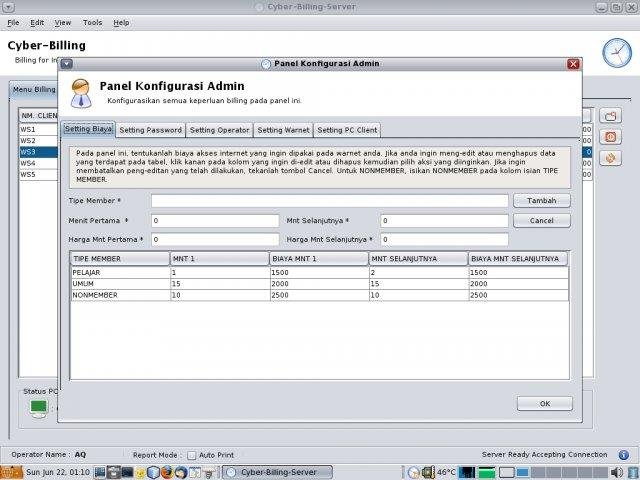Click the admin user icon in dialog

[80, 91]
